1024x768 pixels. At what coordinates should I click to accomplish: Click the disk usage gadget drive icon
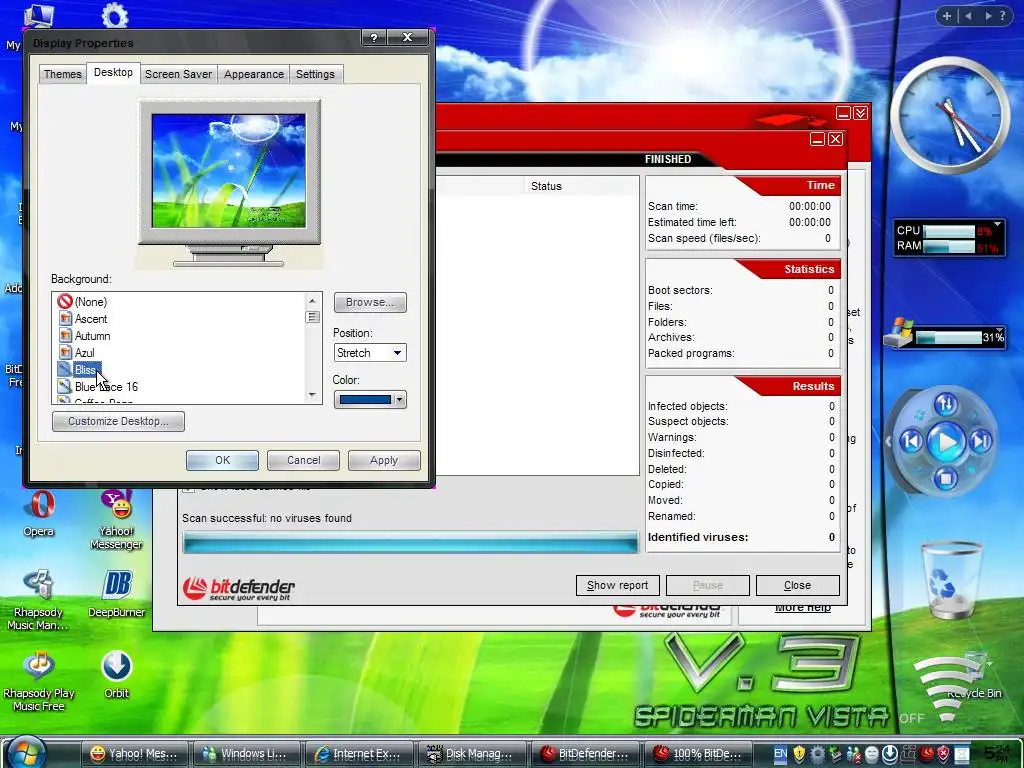click(x=899, y=333)
